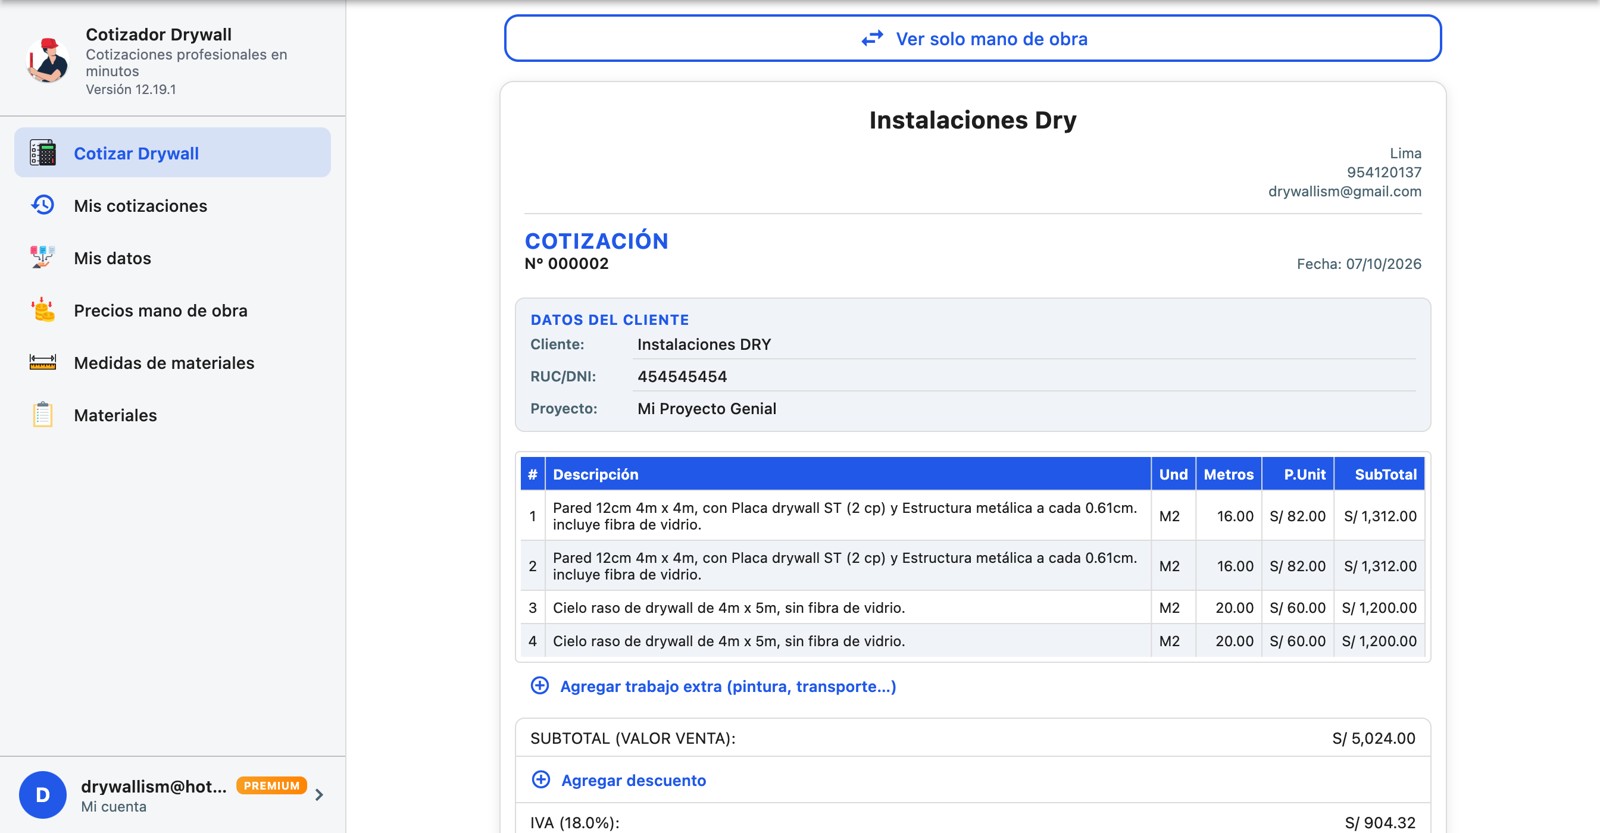Screen dimensions: 1600x833
Task: Click the blue D account avatar
Action: 43,795
